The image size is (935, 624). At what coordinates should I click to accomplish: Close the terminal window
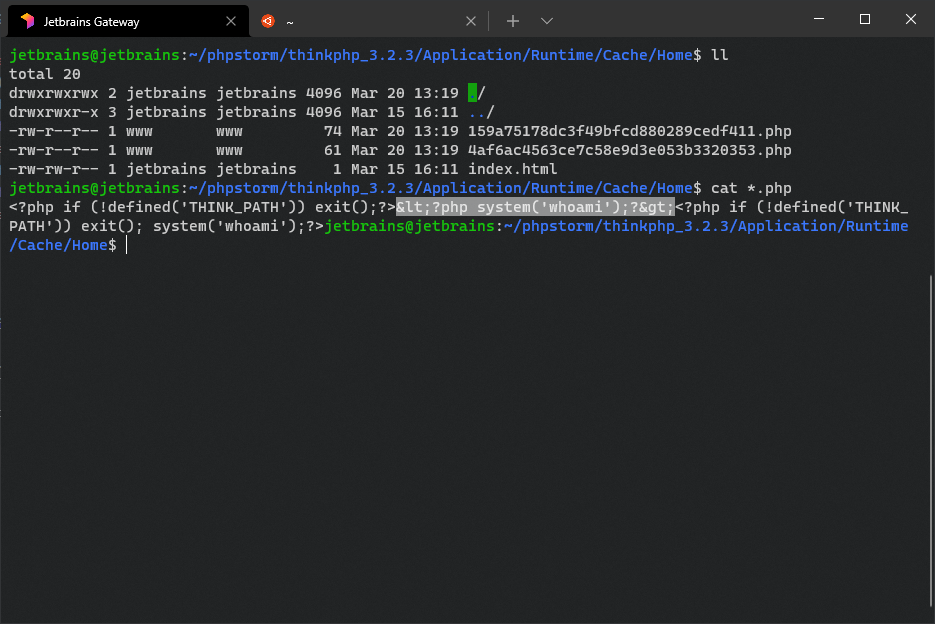[911, 19]
